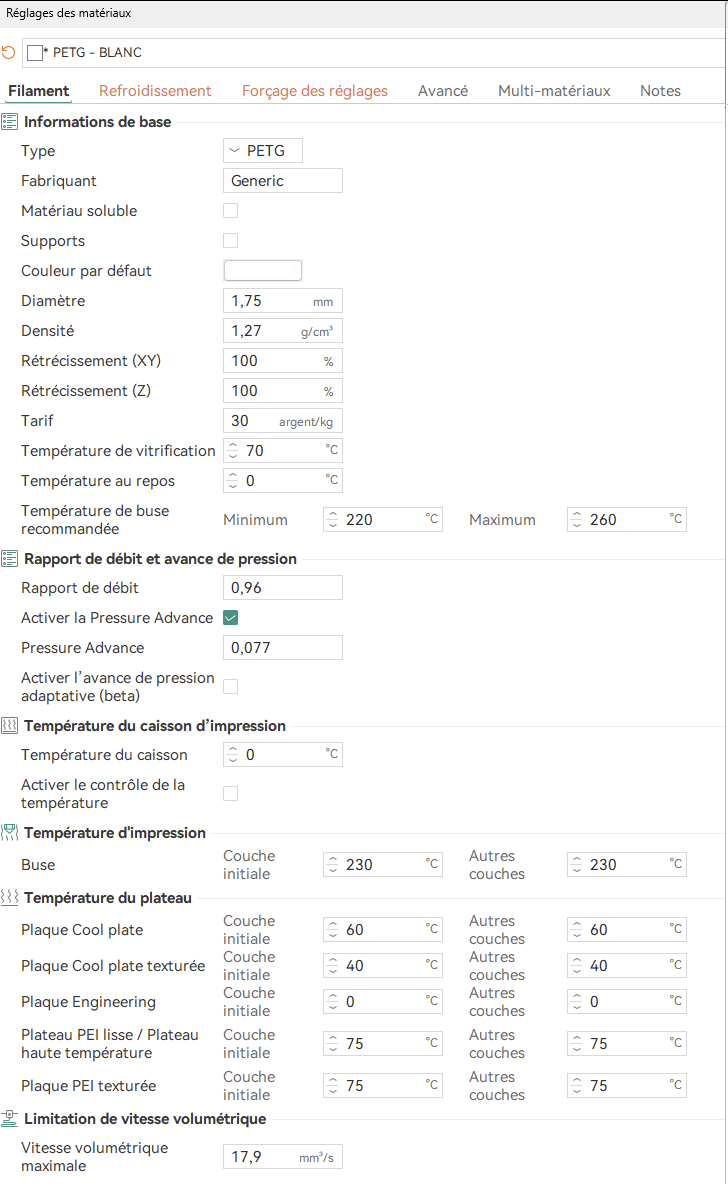Open the Forçage des réglages tab
The width and height of the screenshot is (728, 1184).
pyautogui.click(x=314, y=91)
